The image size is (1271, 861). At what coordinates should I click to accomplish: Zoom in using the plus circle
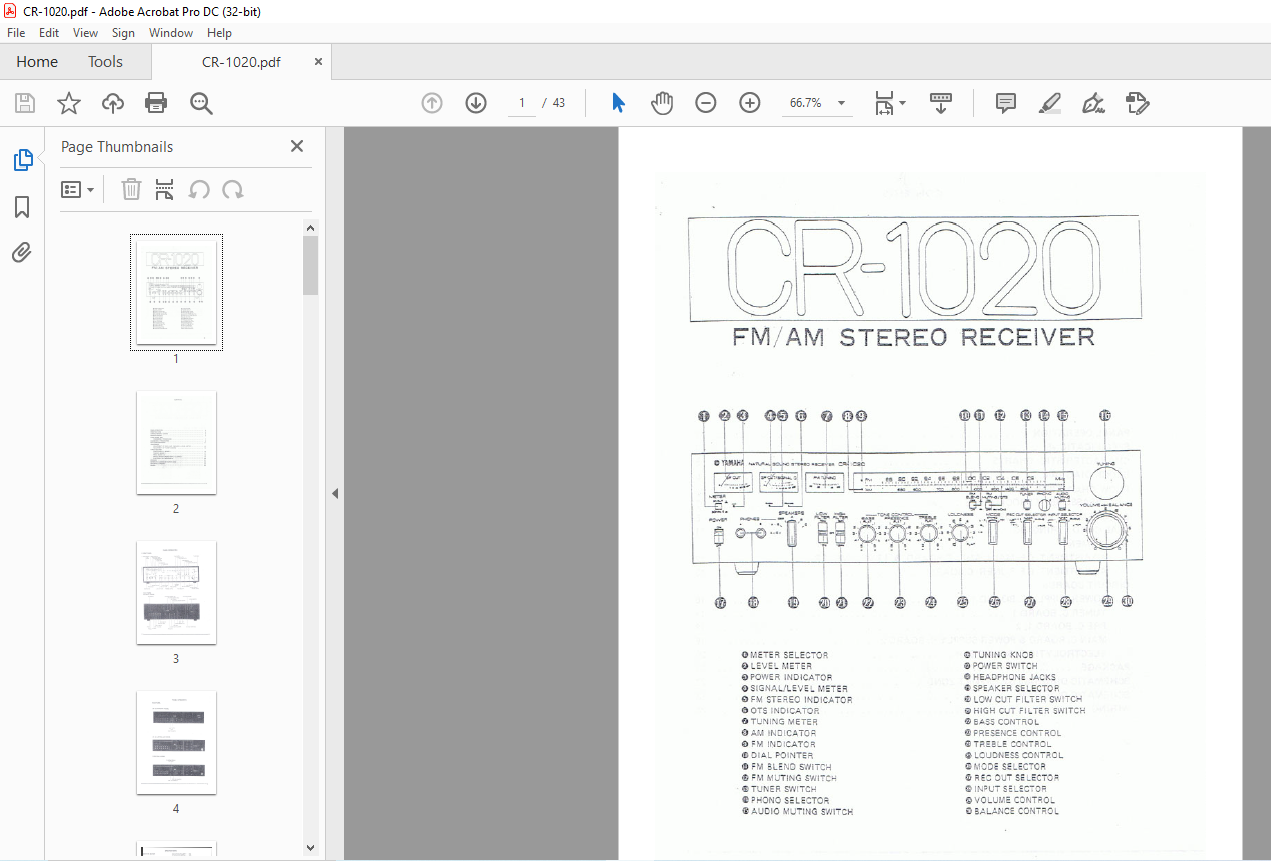(750, 103)
